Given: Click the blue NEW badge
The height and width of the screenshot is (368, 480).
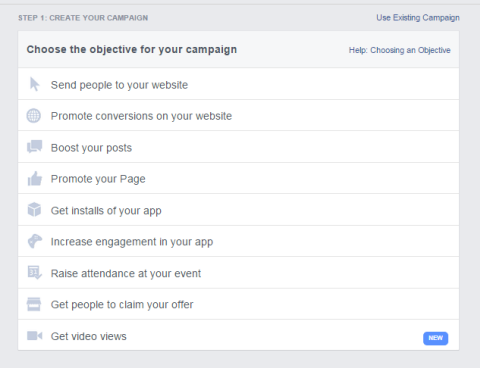Looking at the screenshot, I should (x=435, y=338).
